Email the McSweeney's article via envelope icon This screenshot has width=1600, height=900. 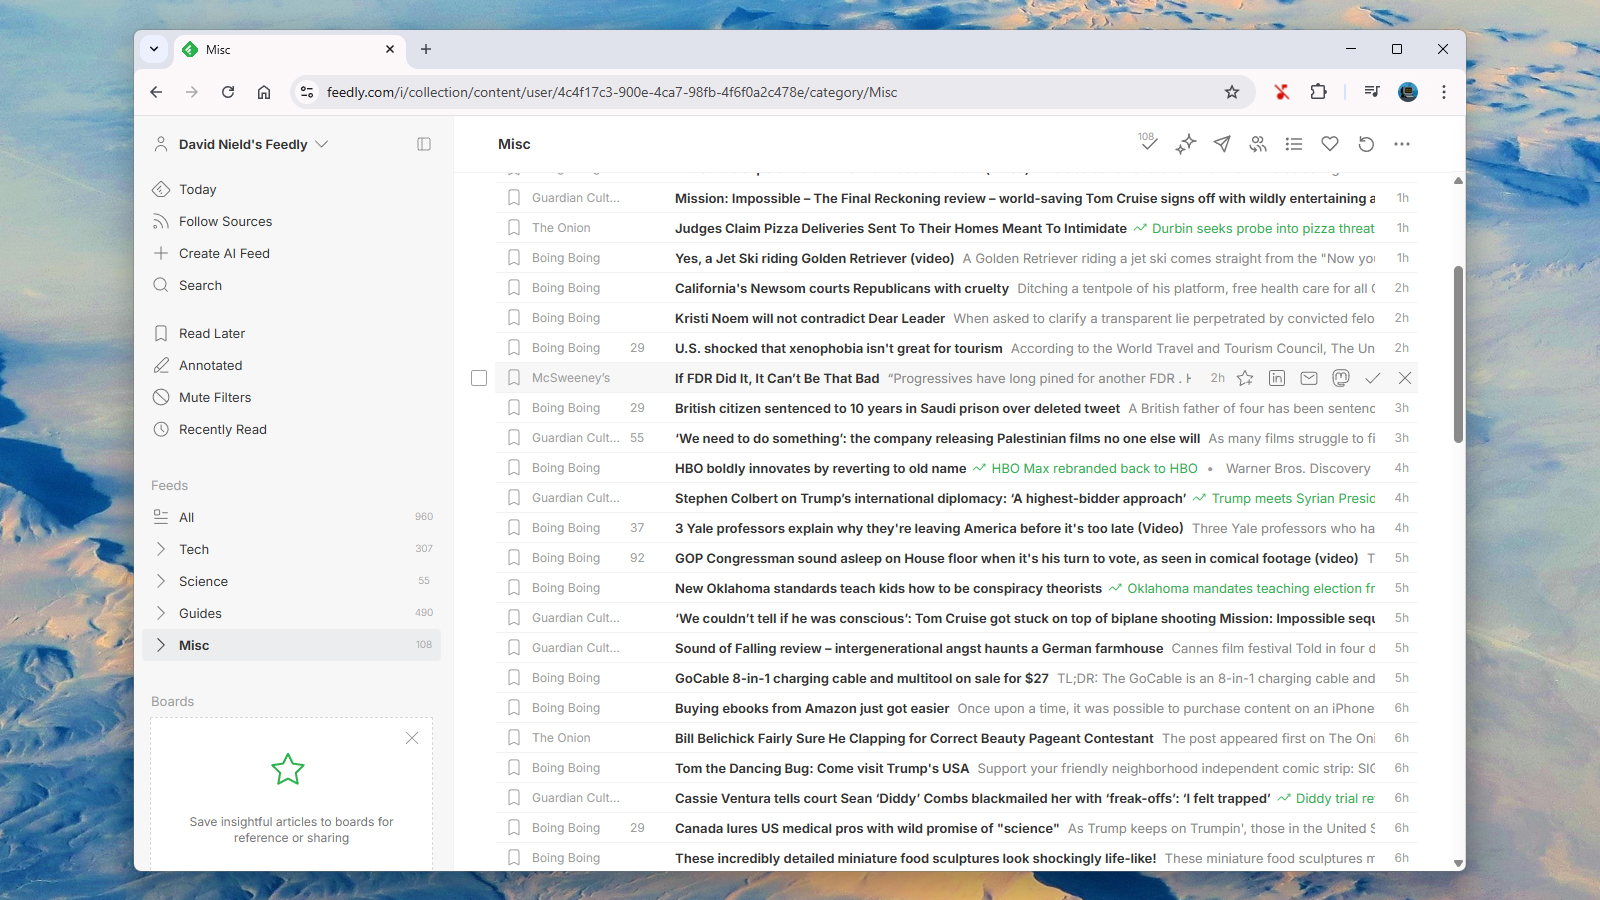pyautogui.click(x=1309, y=378)
